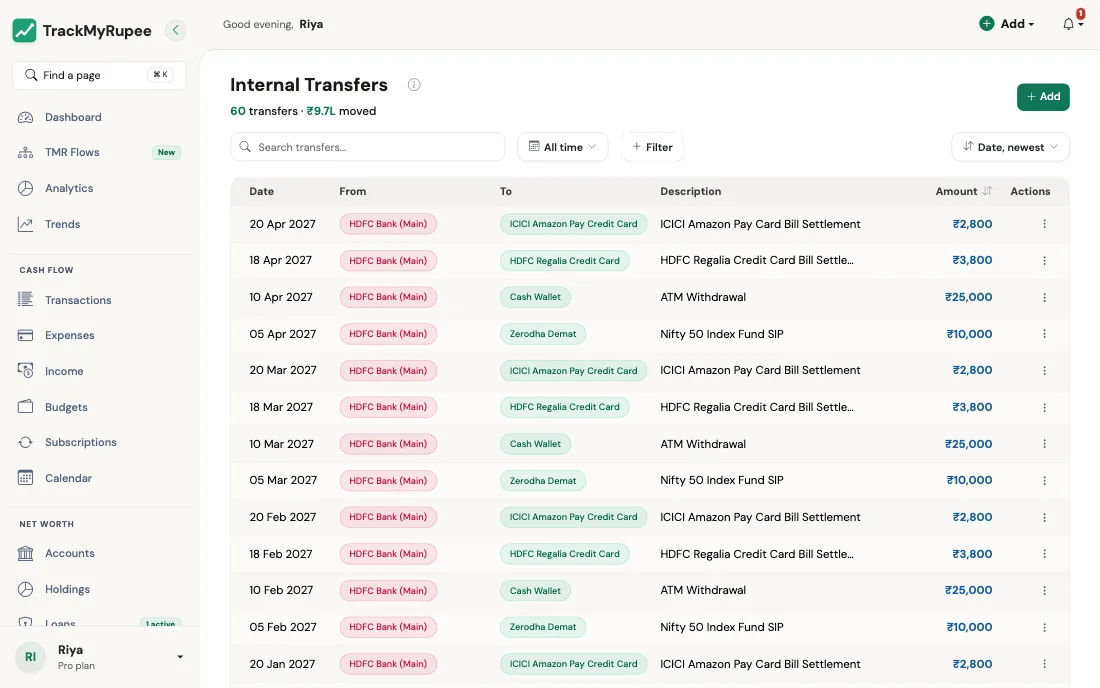Image resolution: width=1100 pixels, height=688 pixels.
Task: Click the New badge next to TMR Flows
Action: point(166,152)
